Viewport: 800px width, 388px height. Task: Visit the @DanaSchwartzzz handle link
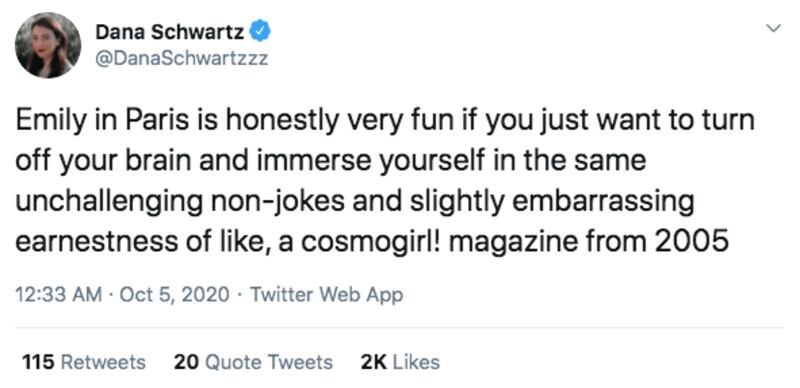click(x=182, y=59)
